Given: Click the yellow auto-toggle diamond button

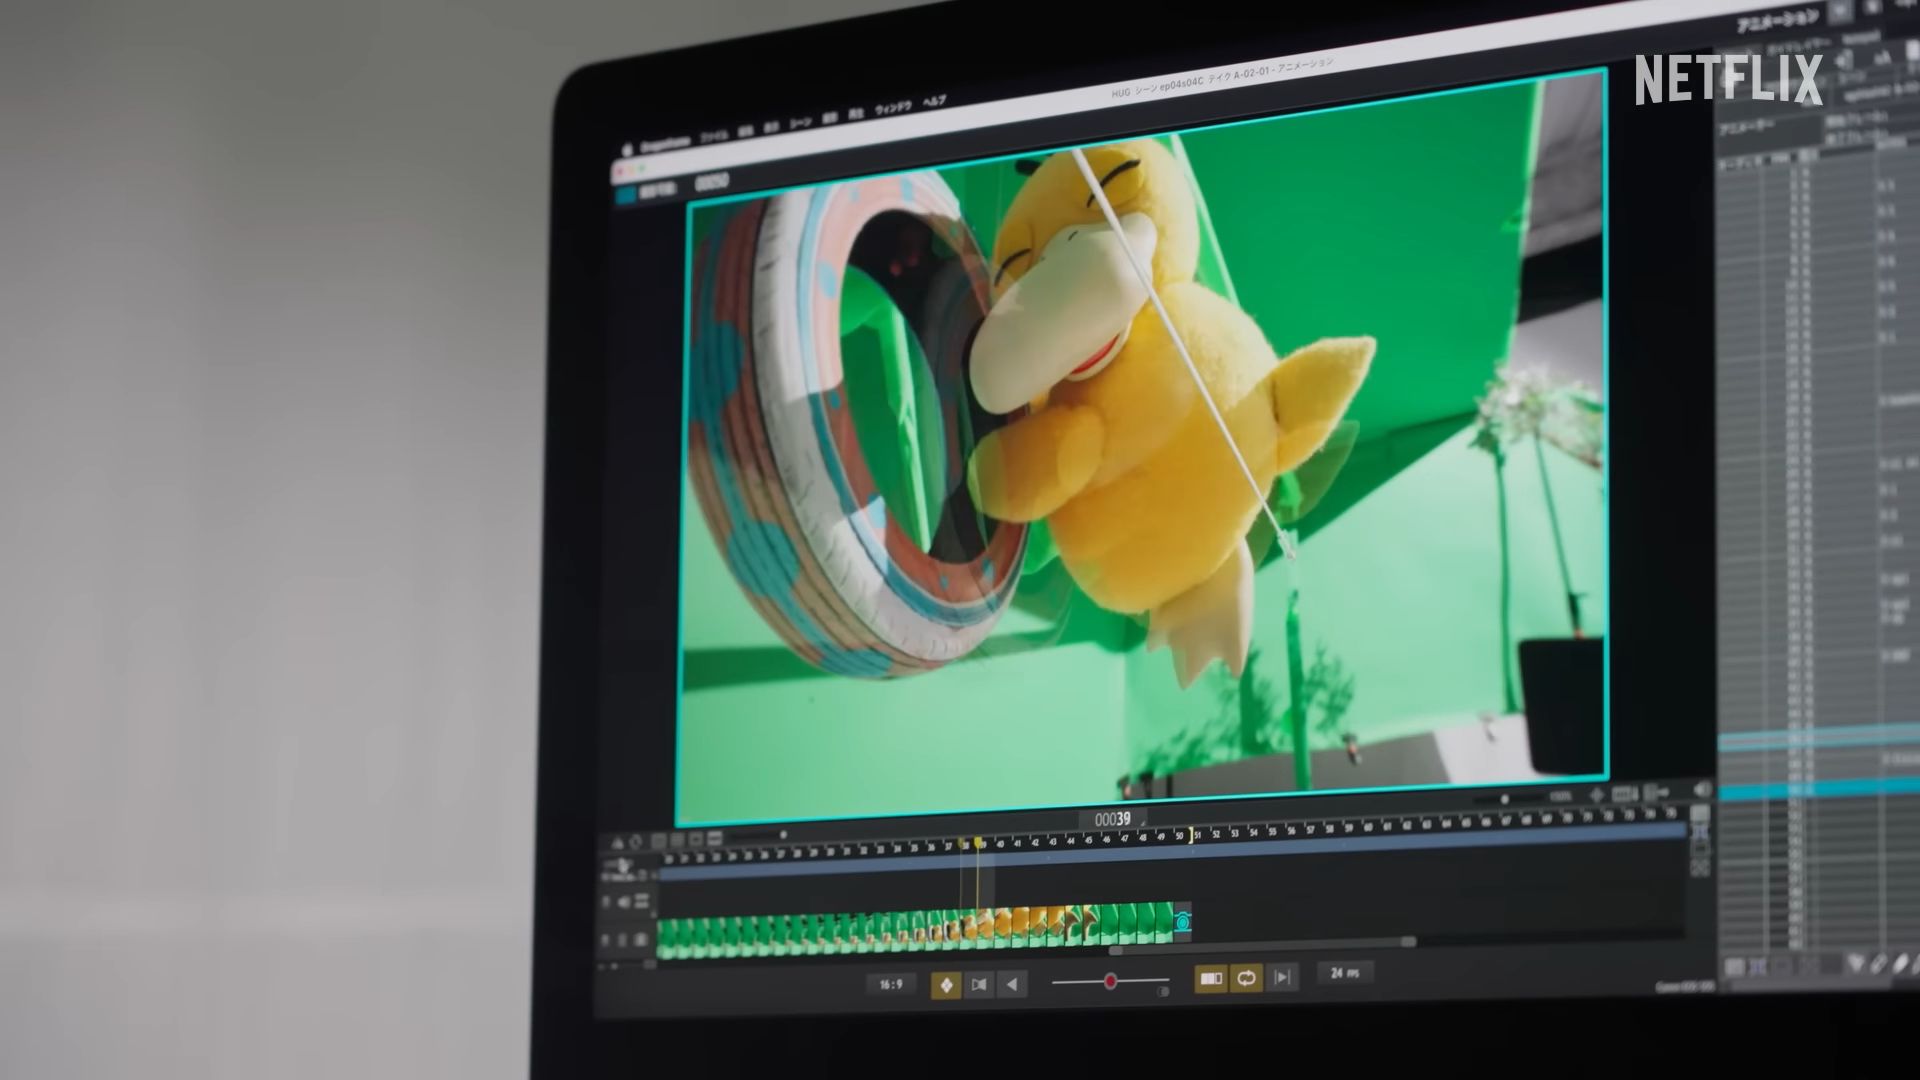Looking at the screenshot, I should coord(946,985).
